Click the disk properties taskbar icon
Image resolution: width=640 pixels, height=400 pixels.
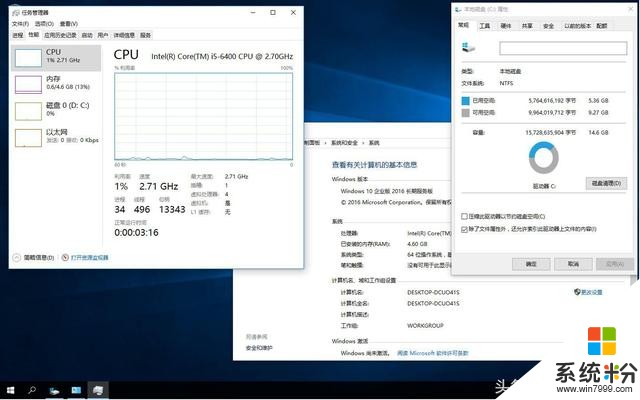(x=54, y=391)
